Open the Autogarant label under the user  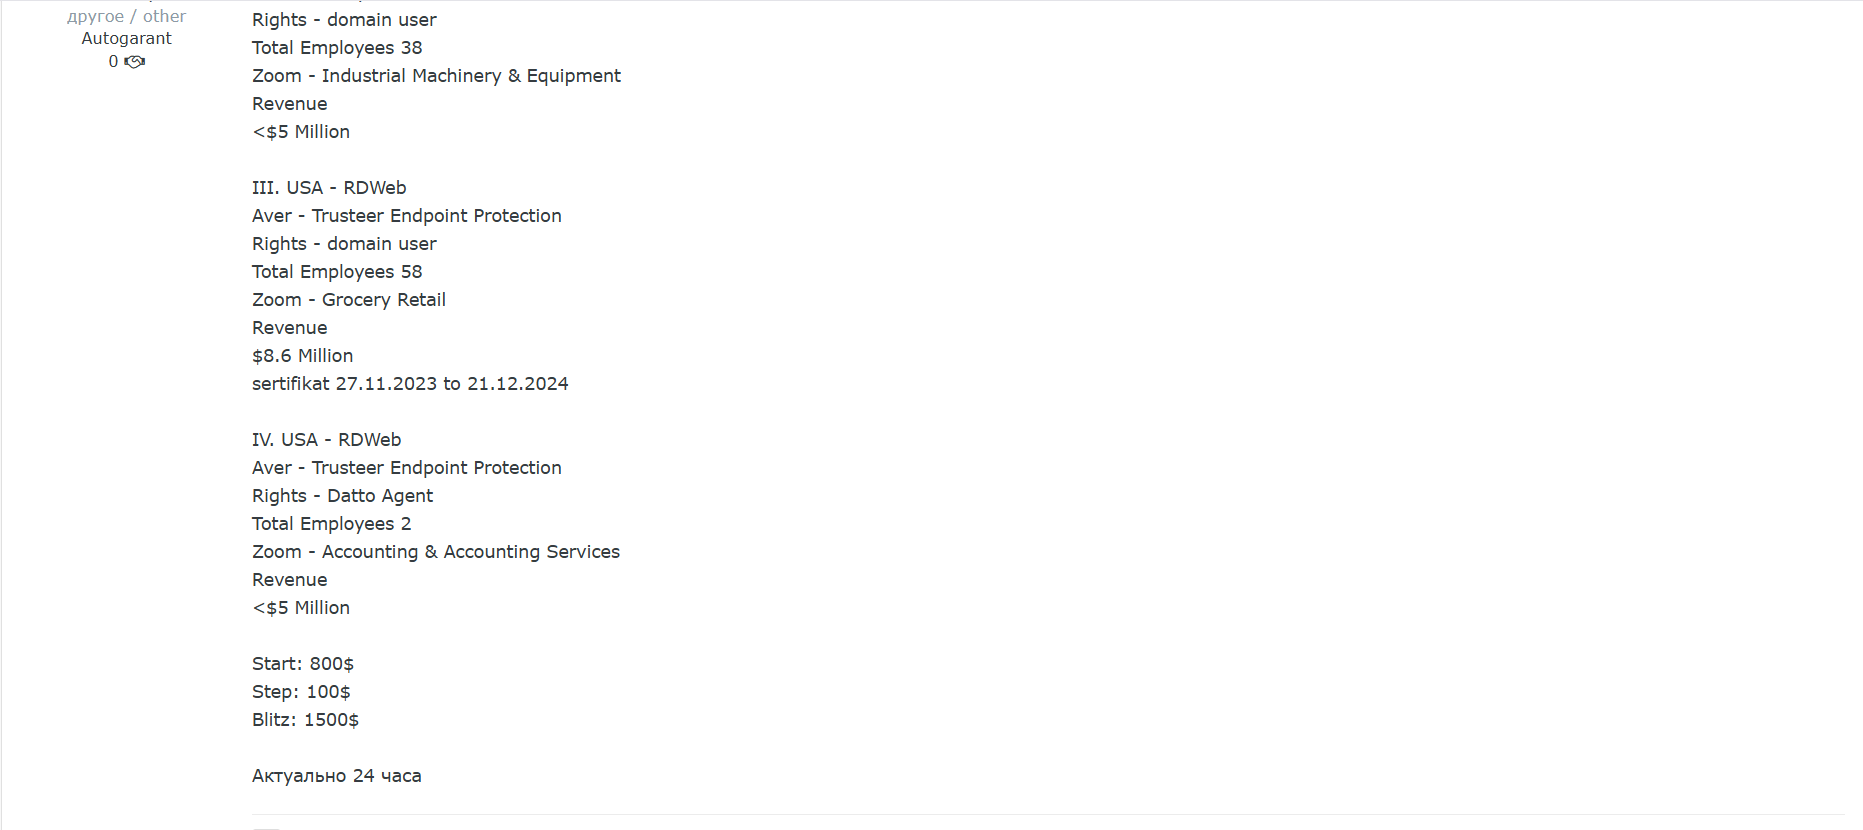pos(126,38)
